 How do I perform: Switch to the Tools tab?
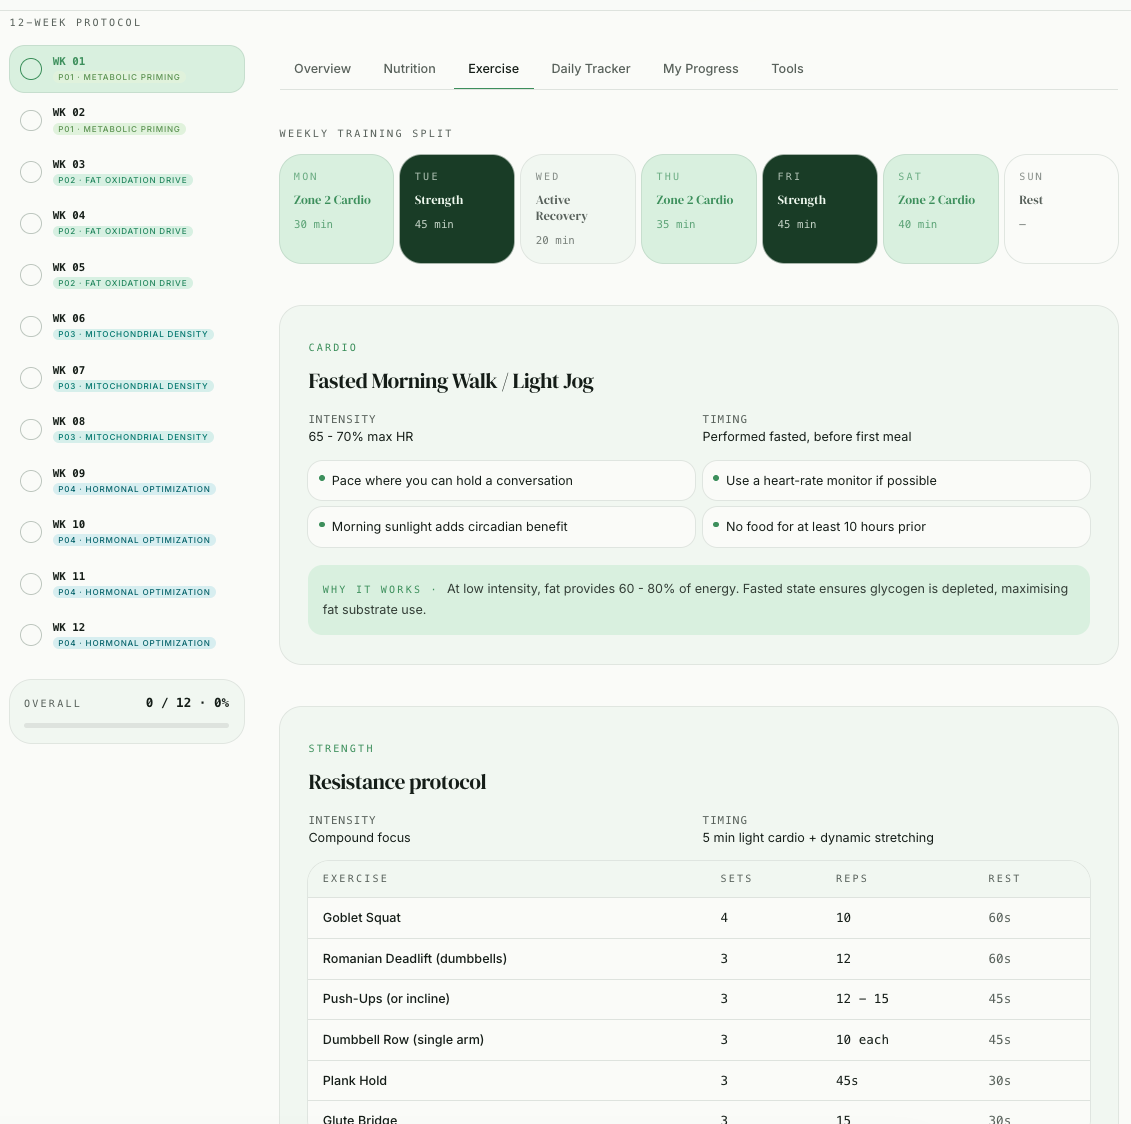coord(787,69)
